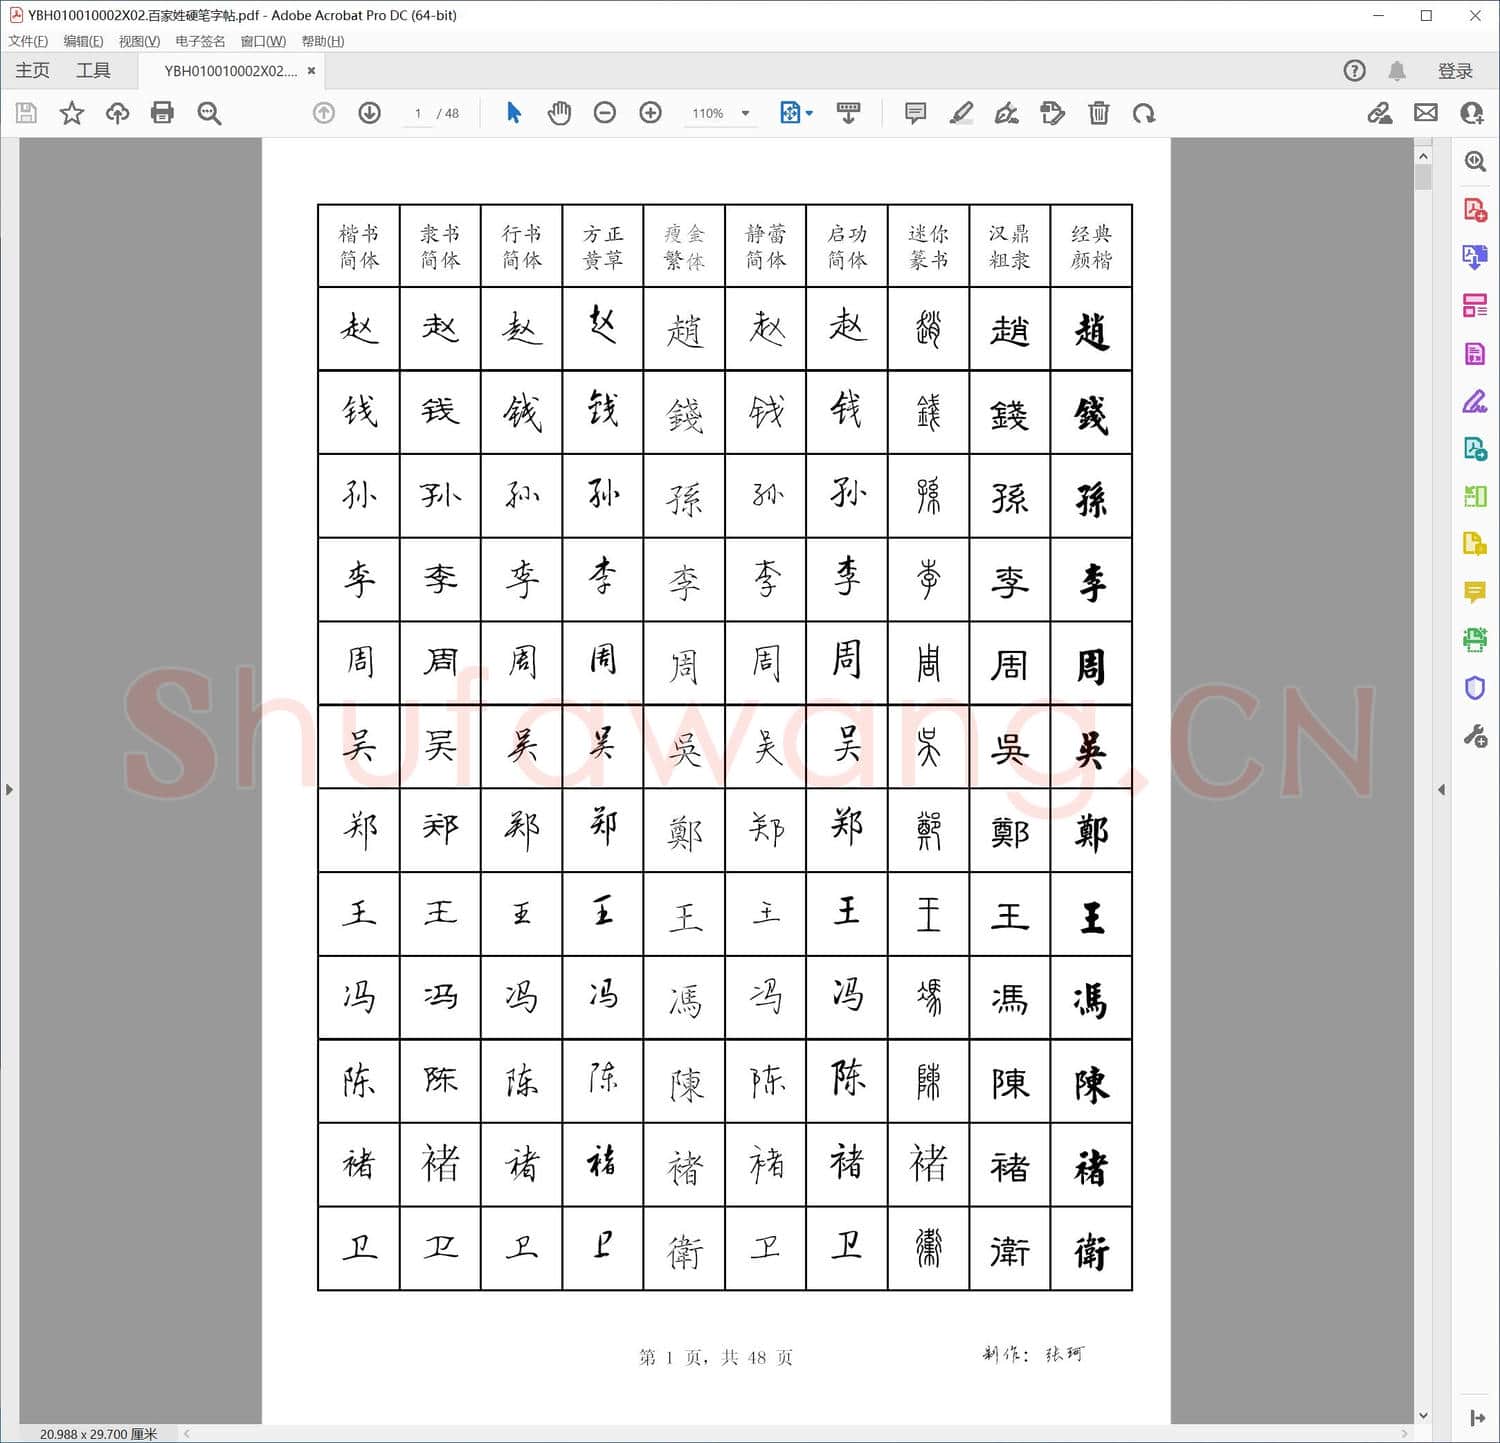This screenshot has width=1500, height=1443.
Task: Open the 编辑(E) menu
Action: (83, 41)
